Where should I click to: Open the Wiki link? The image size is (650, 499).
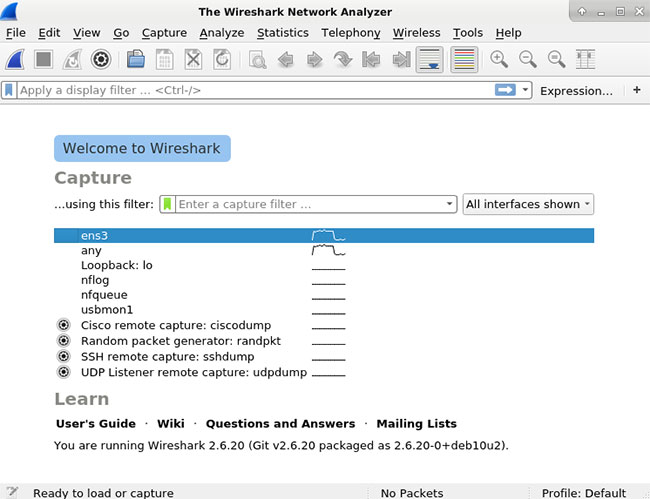click(171, 424)
